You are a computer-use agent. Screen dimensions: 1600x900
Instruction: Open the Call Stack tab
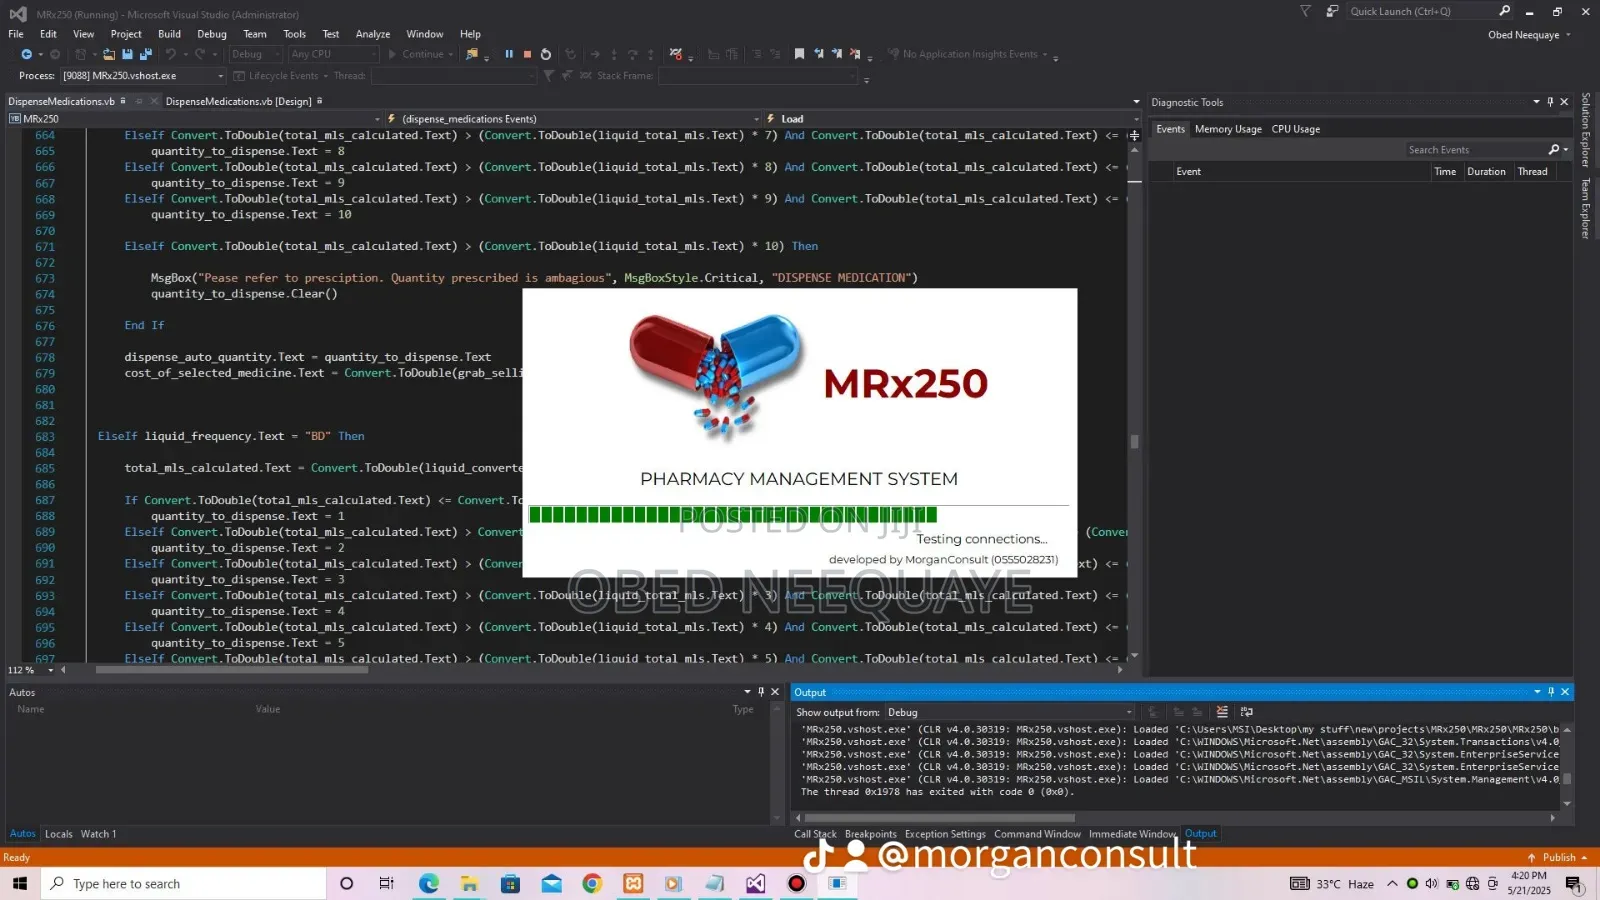[x=815, y=834]
